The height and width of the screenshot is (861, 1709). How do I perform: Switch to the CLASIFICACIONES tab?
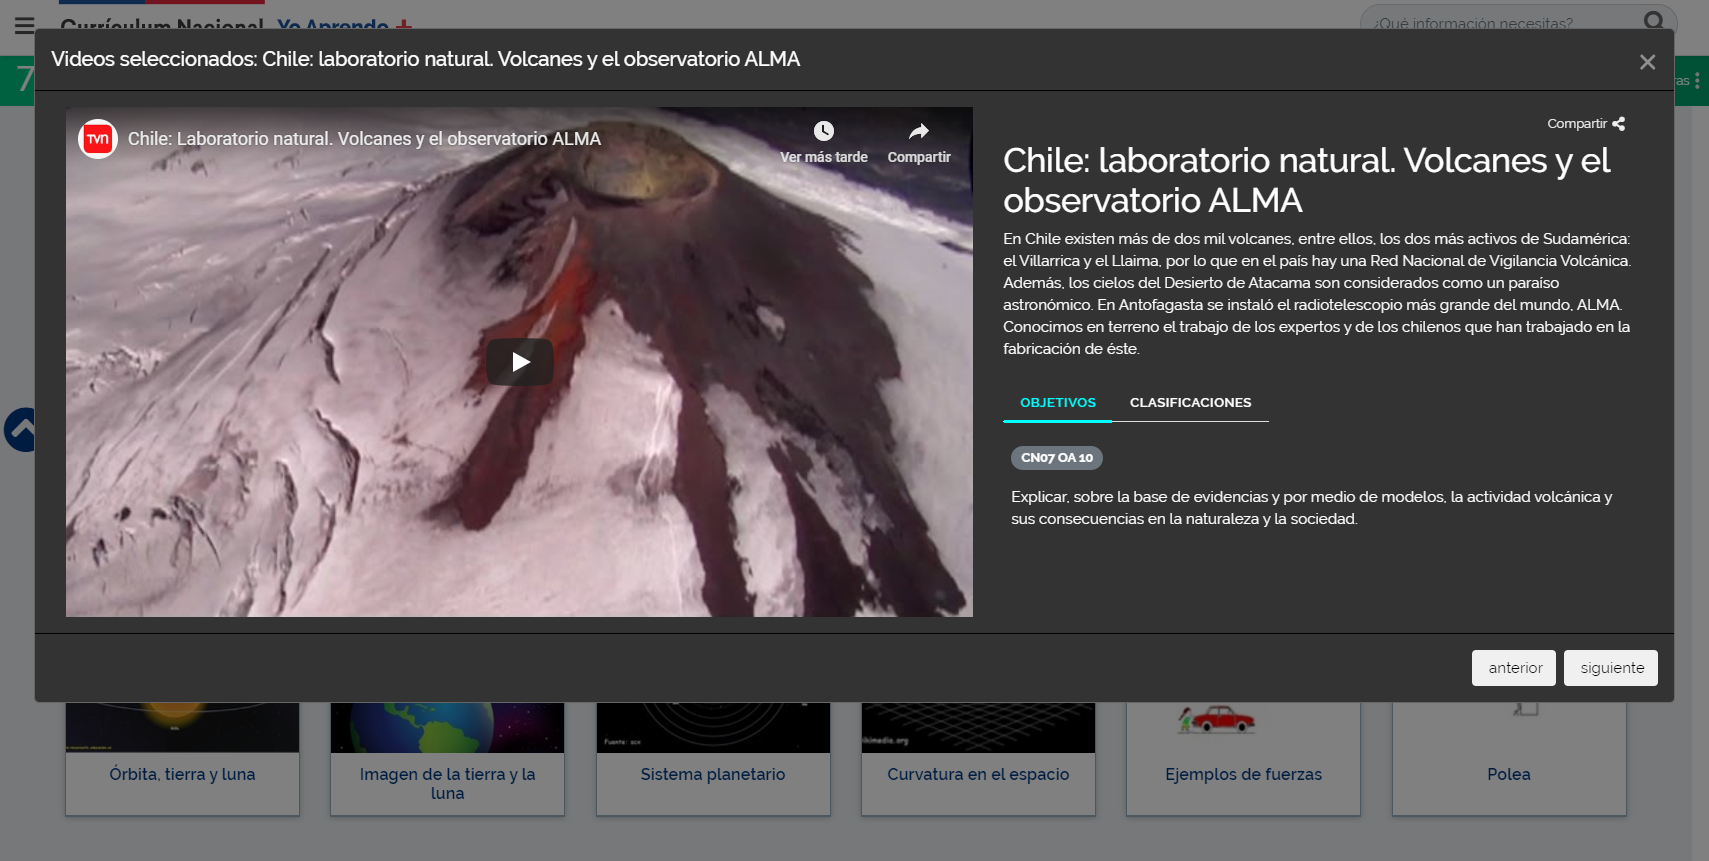pos(1190,402)
